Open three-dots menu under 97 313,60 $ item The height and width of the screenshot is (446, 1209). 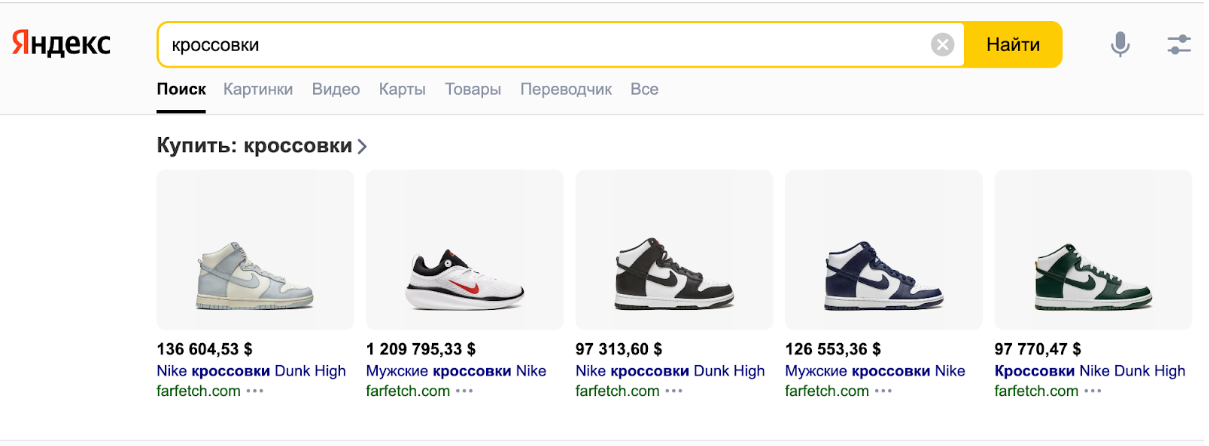click(x=674, y=391)
